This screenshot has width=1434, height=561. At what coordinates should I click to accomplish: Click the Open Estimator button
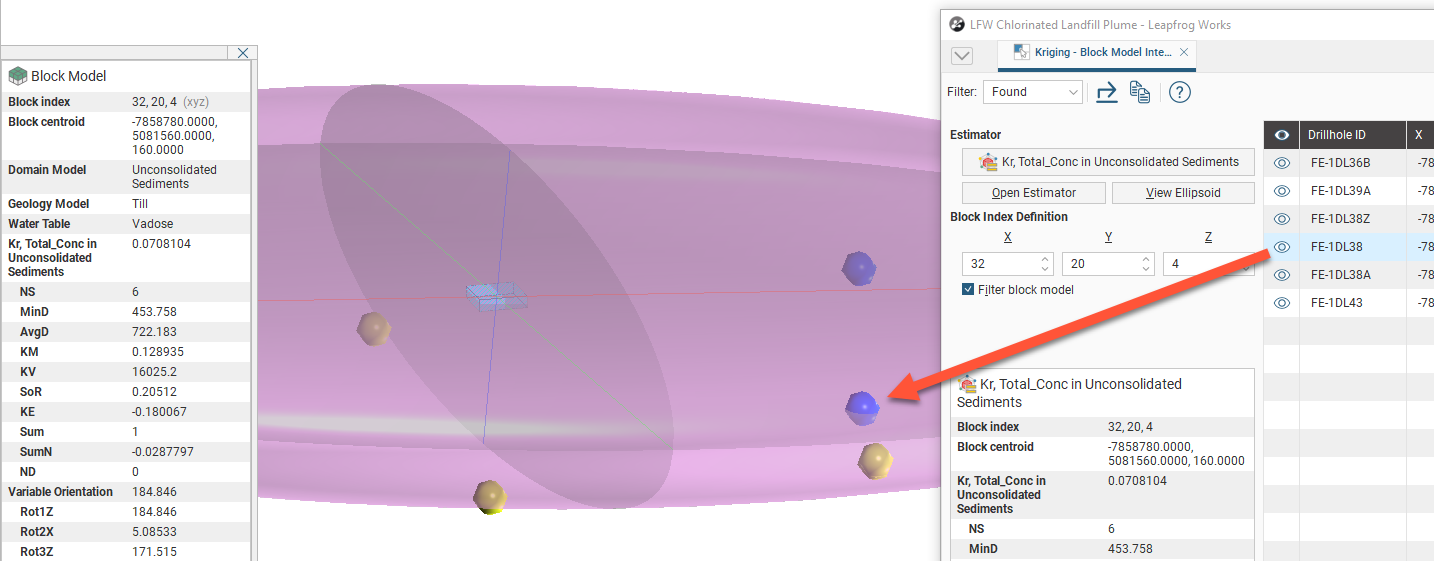pyautogui.click(x=1033, y=193)
